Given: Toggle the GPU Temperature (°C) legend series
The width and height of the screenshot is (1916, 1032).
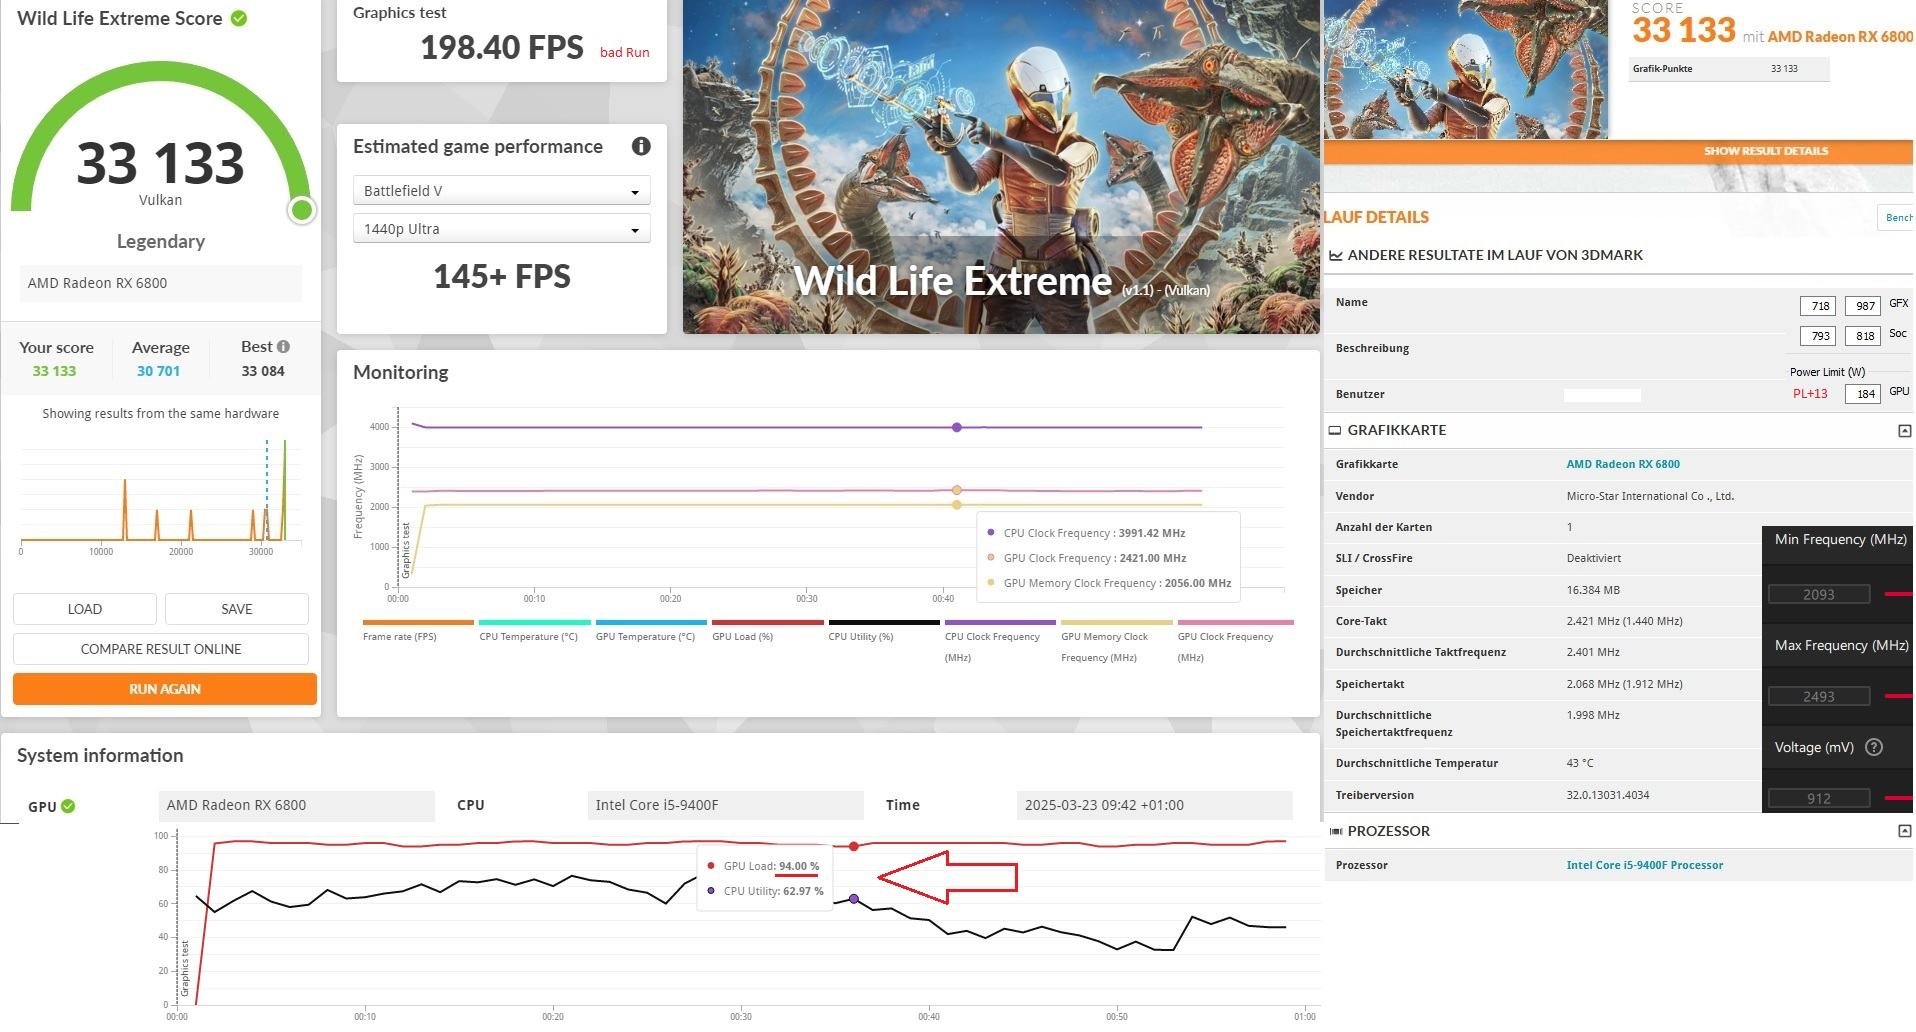Looking at the screenshot, I should (x=650, y=631).
